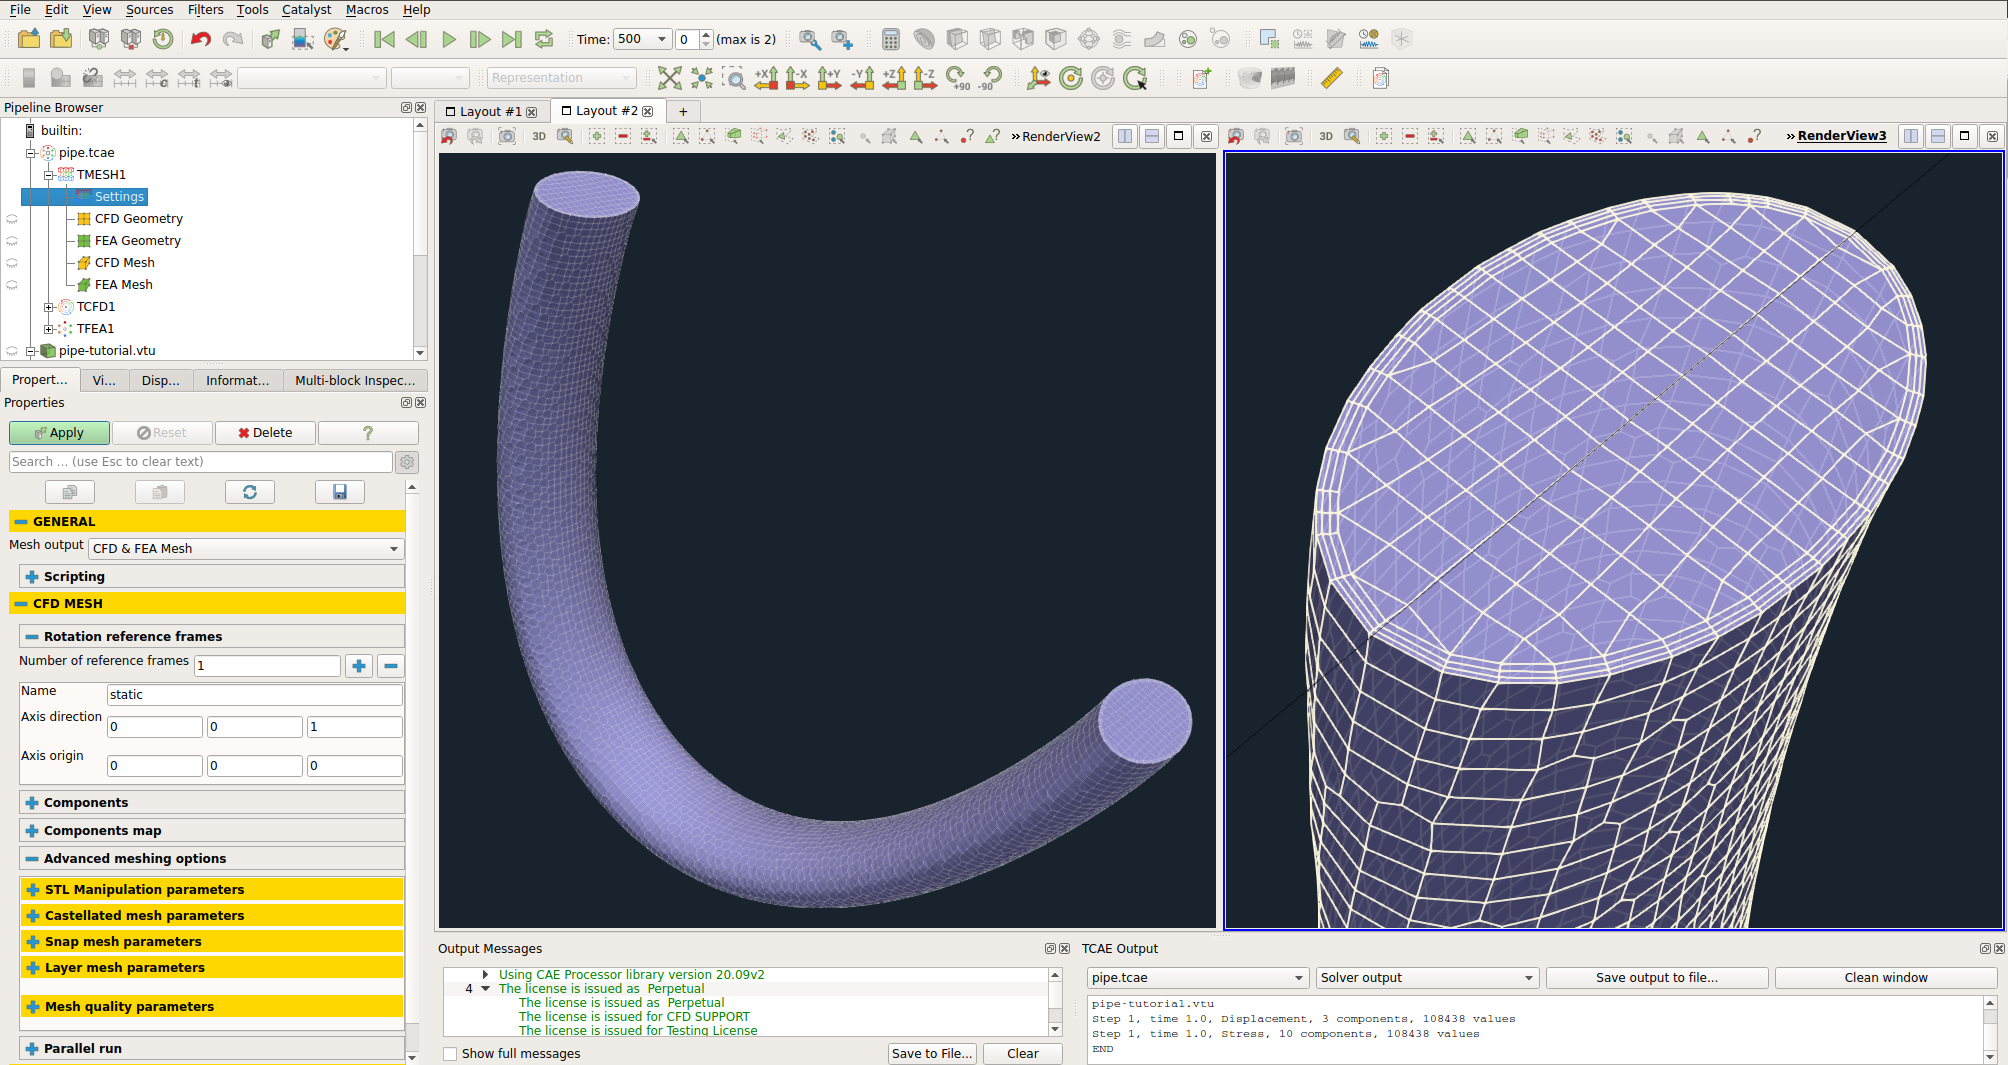Enable Show full messages checkbox
Viewport: 2008px width, 1065px height.
451,1053
